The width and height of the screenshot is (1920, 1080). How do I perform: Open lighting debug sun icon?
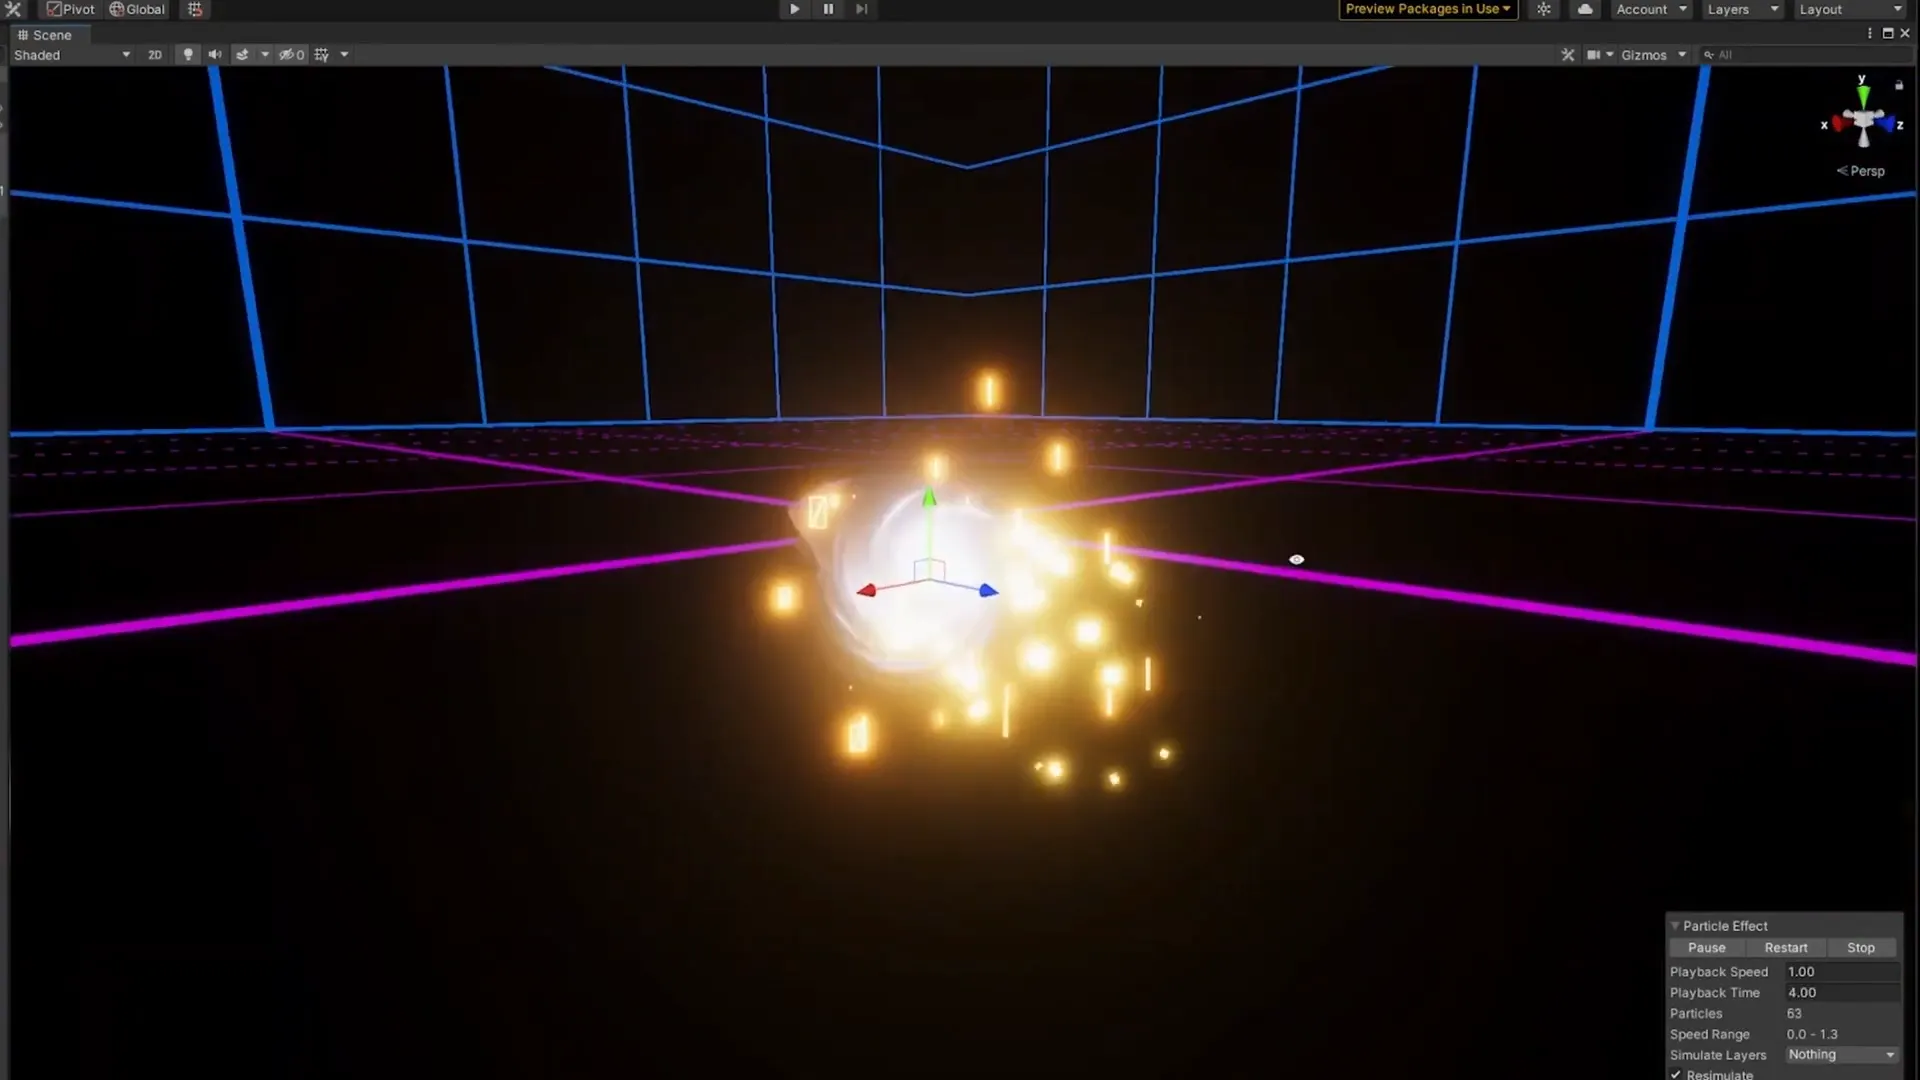1544,9
